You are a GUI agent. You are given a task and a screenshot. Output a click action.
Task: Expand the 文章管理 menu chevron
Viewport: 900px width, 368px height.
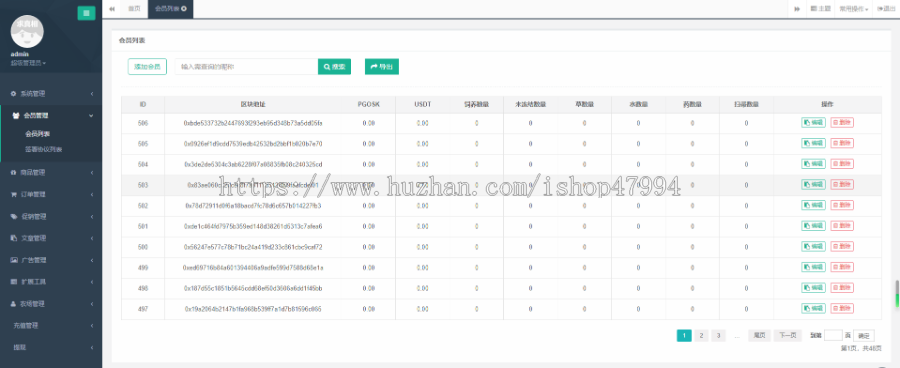pos(92,238)
